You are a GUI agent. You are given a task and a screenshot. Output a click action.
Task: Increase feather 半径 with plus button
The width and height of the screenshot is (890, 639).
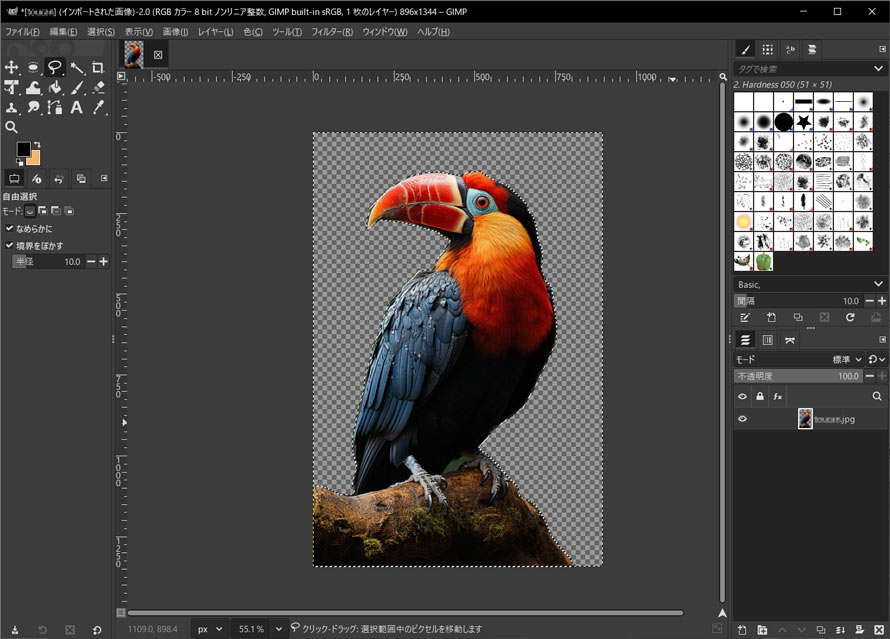point(103,261)
